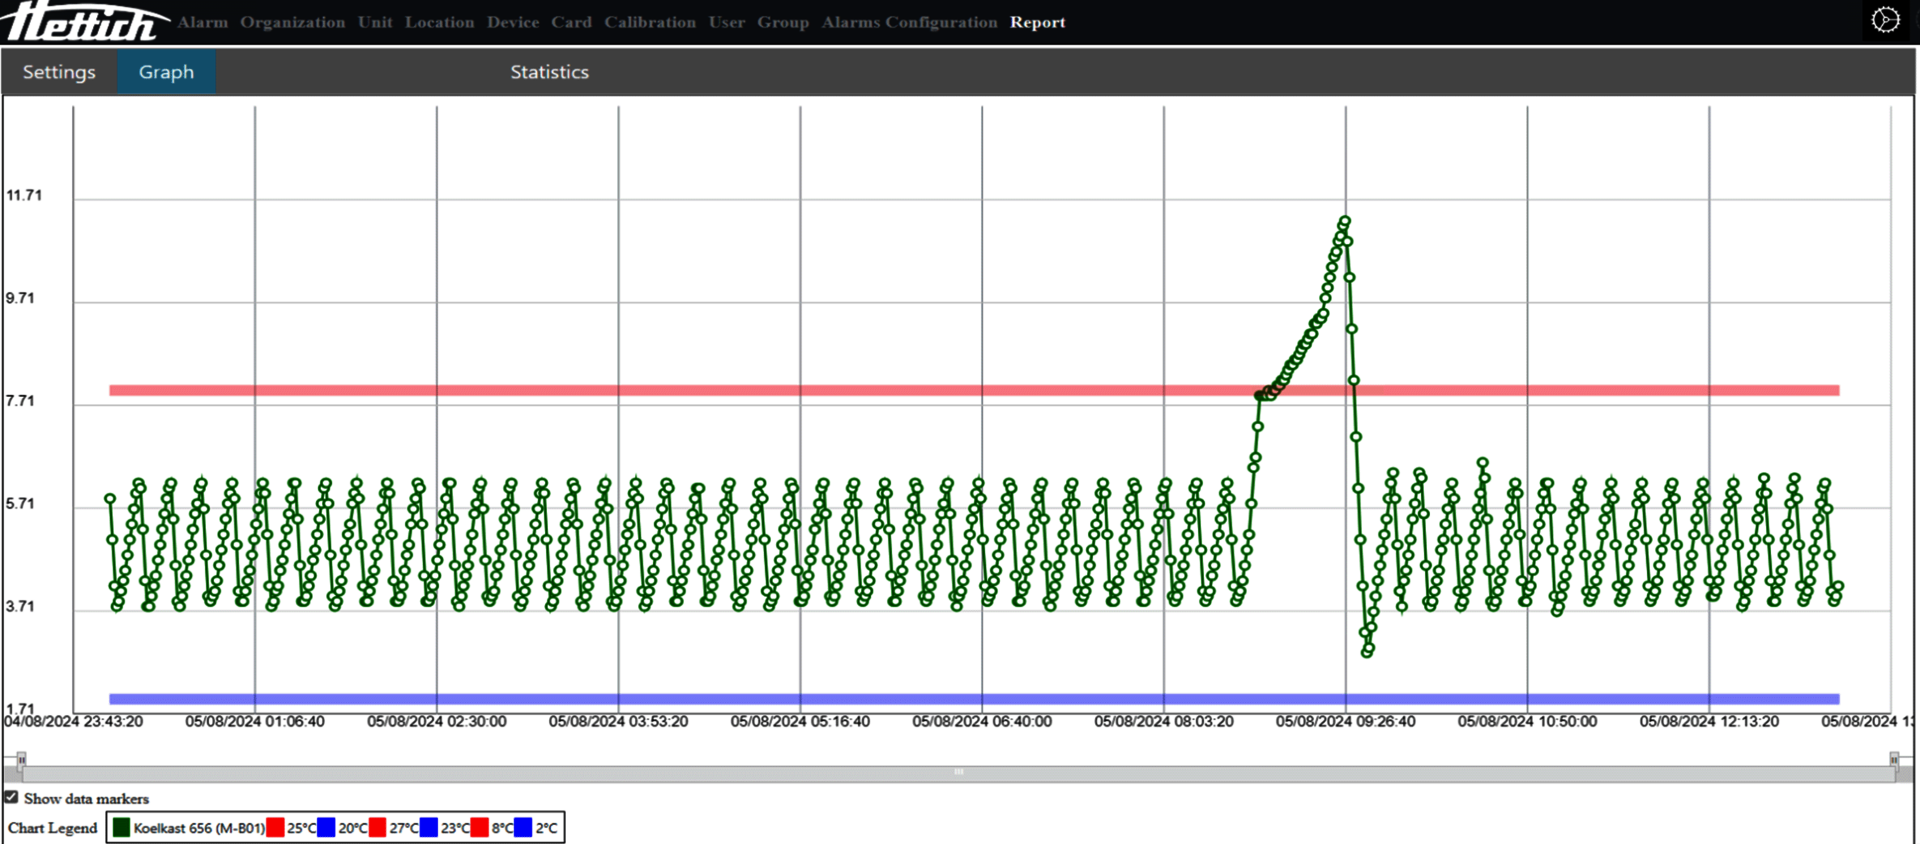Click the red 8°C legend swatch
Image resolution: width=1920 pixels, height=844 pixels.
pos(480,828)
